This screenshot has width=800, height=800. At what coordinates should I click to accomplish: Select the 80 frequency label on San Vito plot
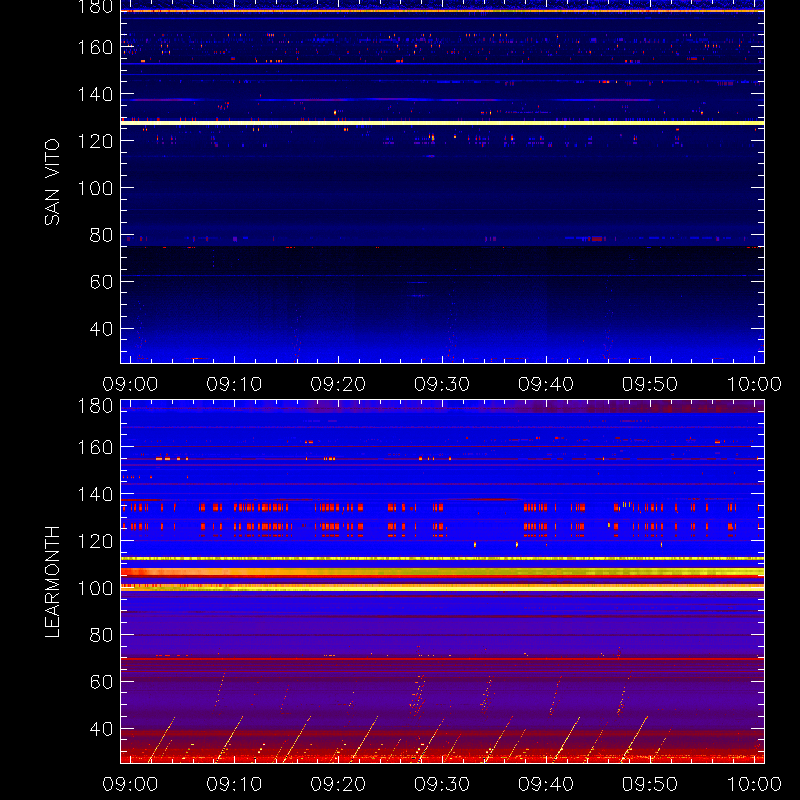pyautogui.click(x=101, y=235)
